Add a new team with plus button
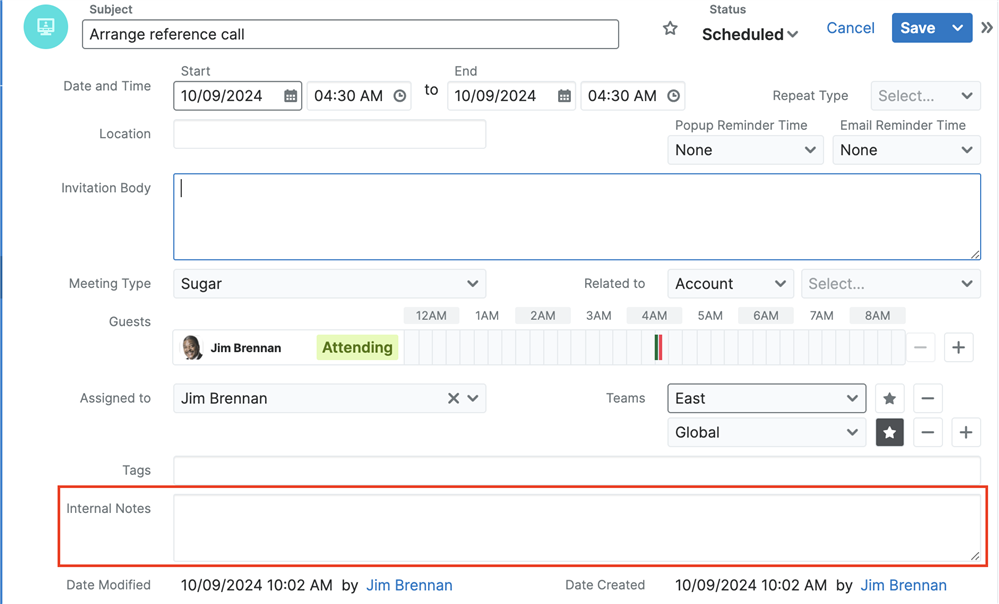Screen dimensions: 999x604 coord(965,432)
